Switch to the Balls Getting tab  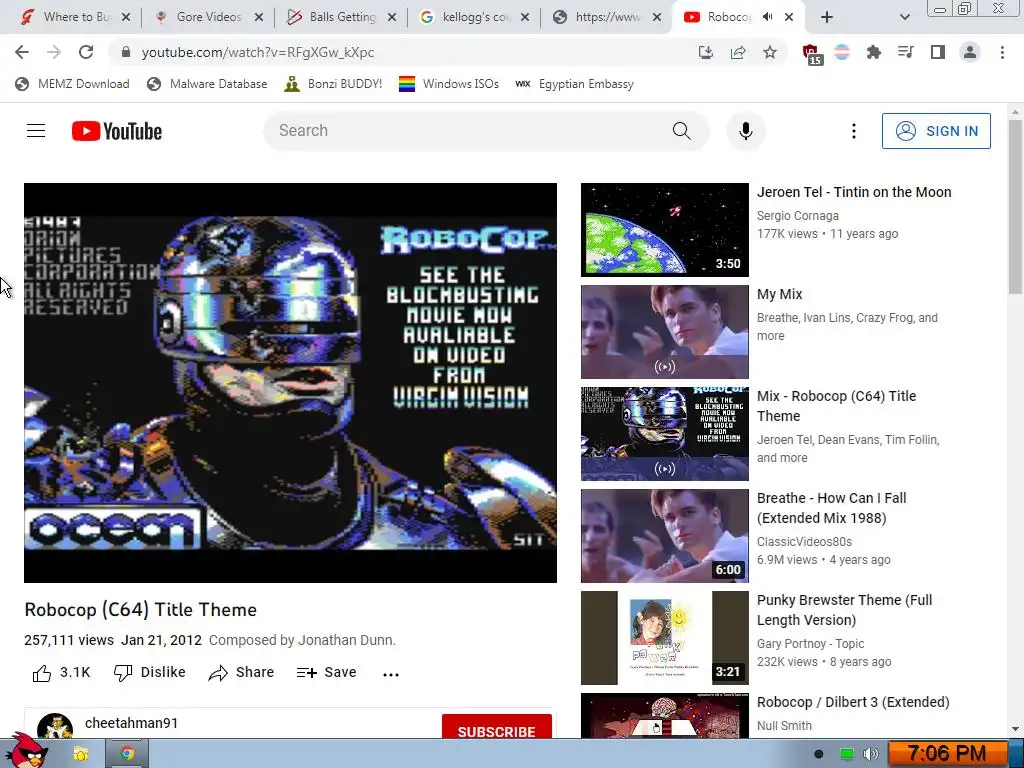[x=333, y=17]
